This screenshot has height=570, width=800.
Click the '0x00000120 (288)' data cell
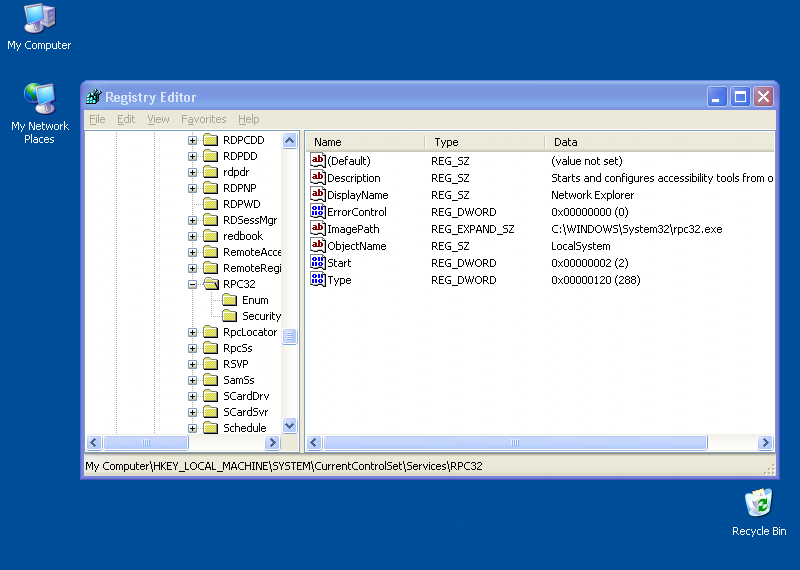point(595,280)
